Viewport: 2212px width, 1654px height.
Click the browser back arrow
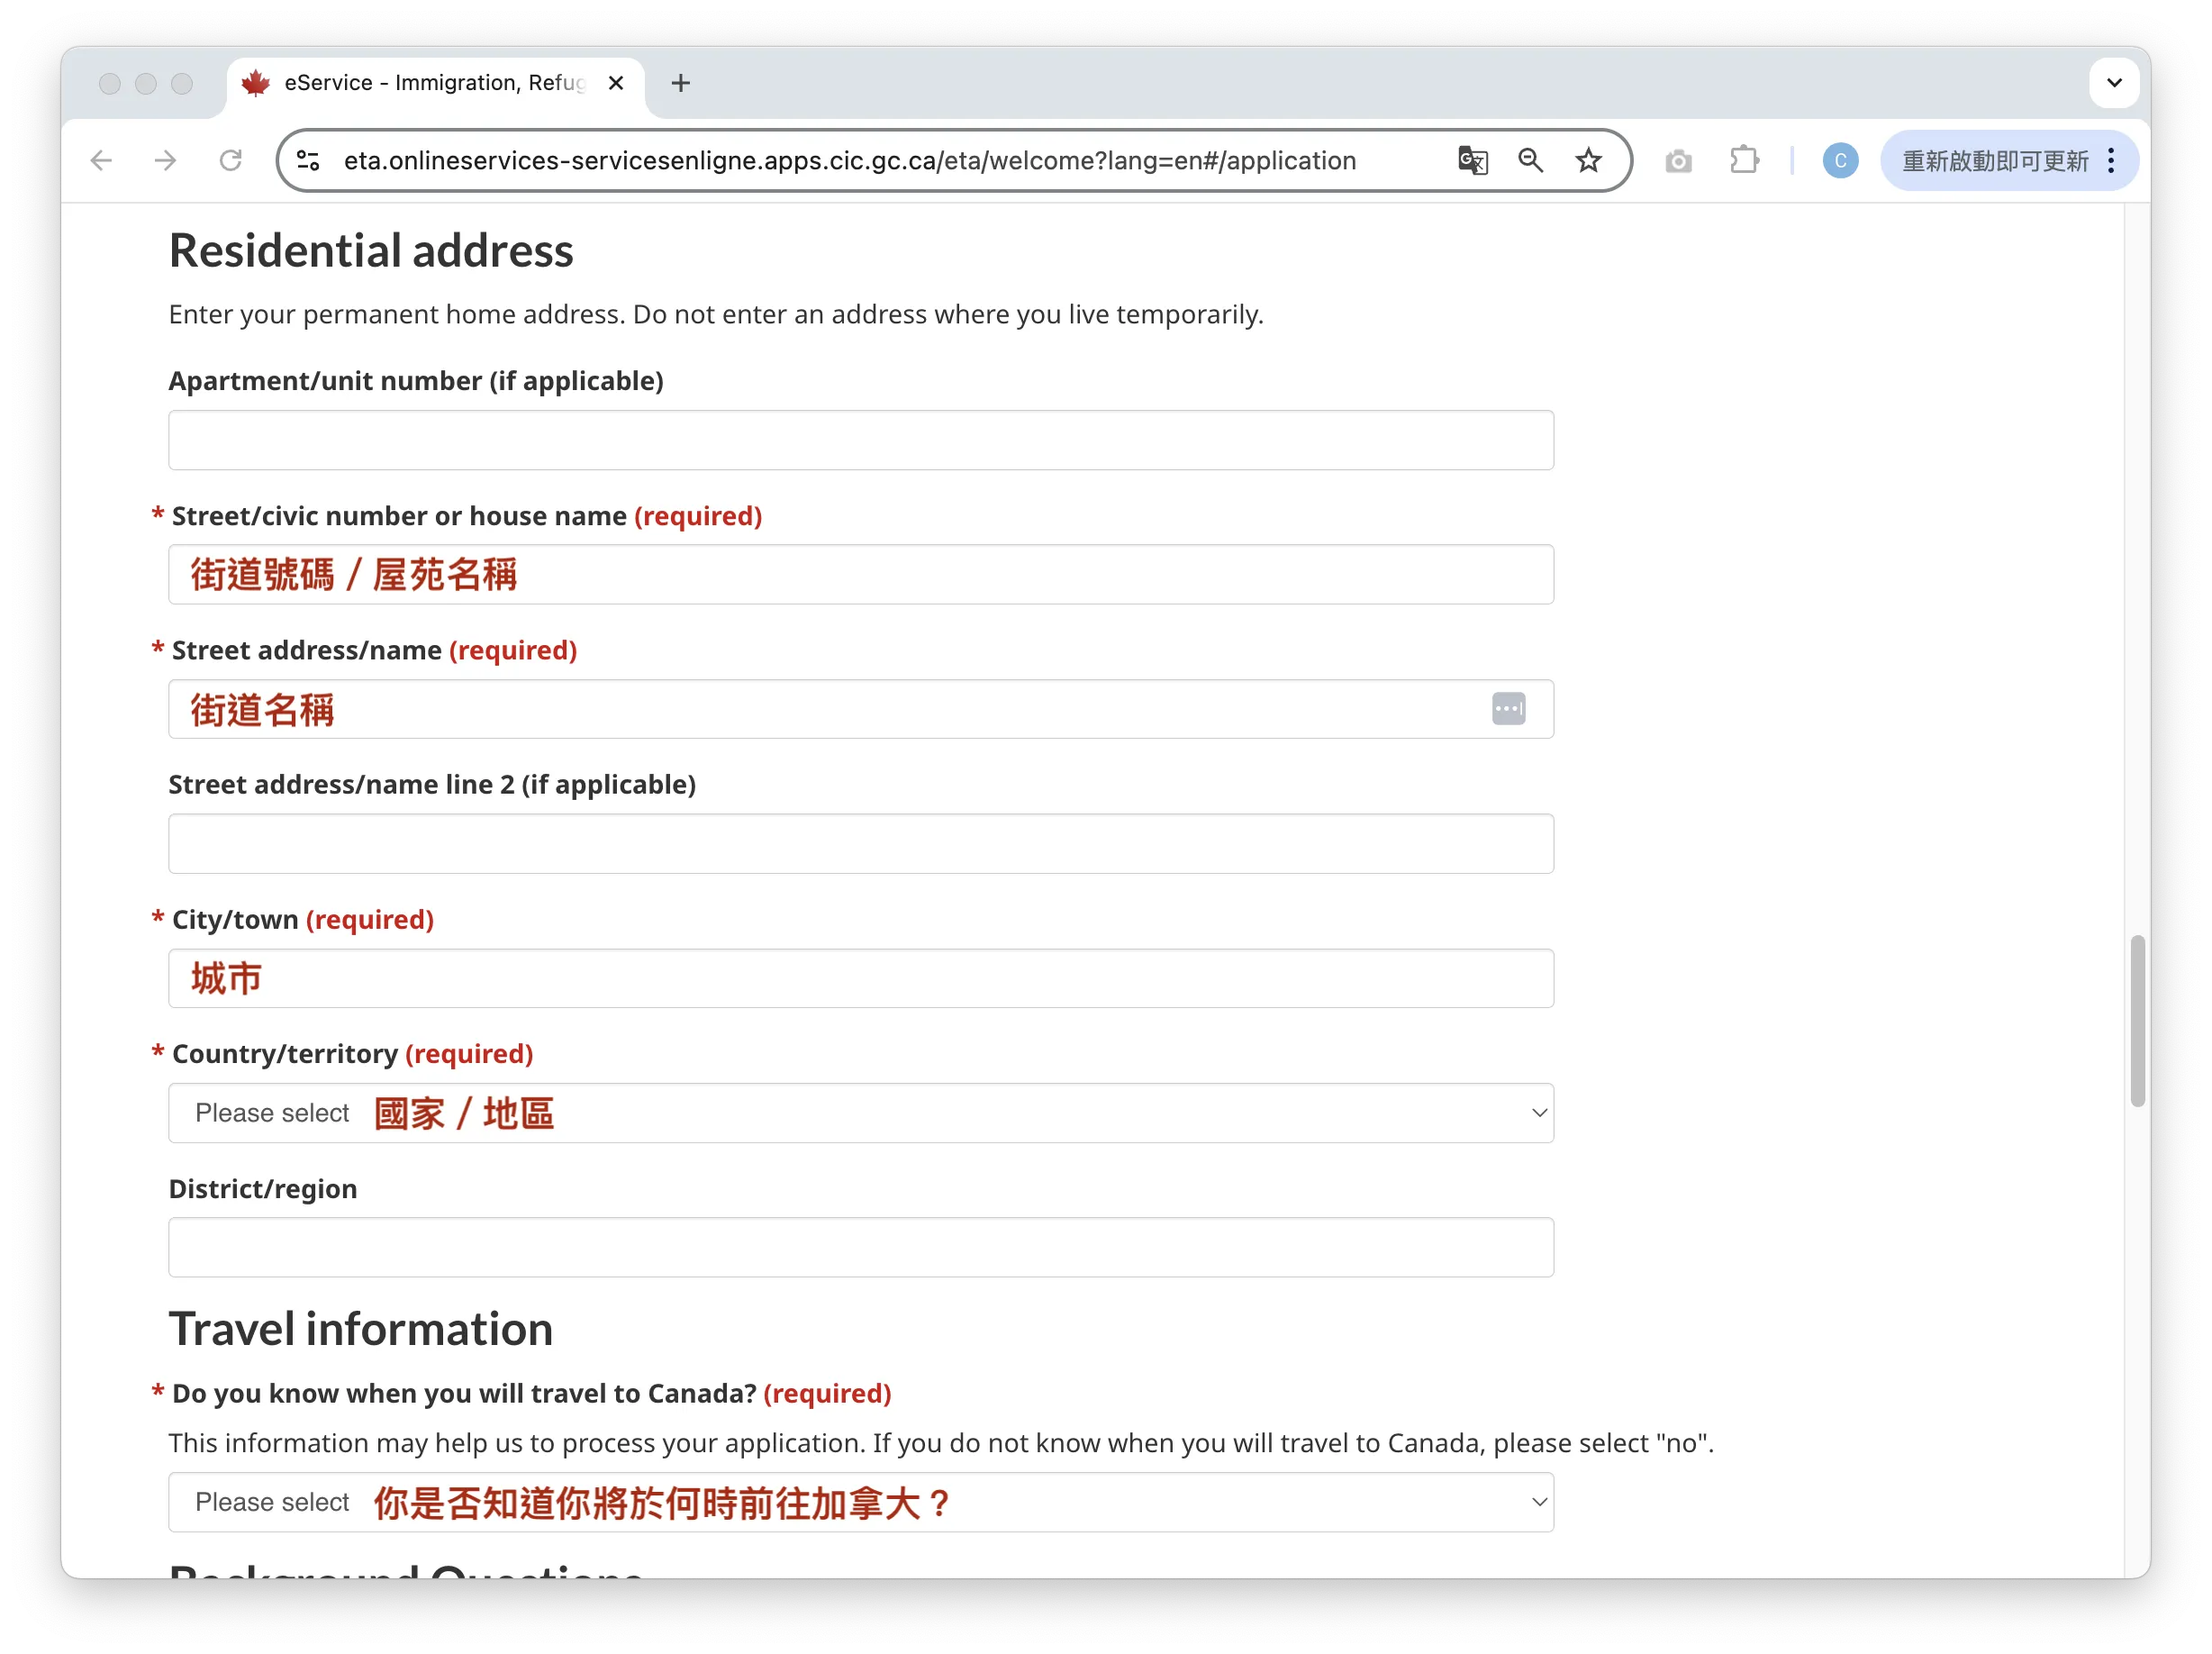101,161
